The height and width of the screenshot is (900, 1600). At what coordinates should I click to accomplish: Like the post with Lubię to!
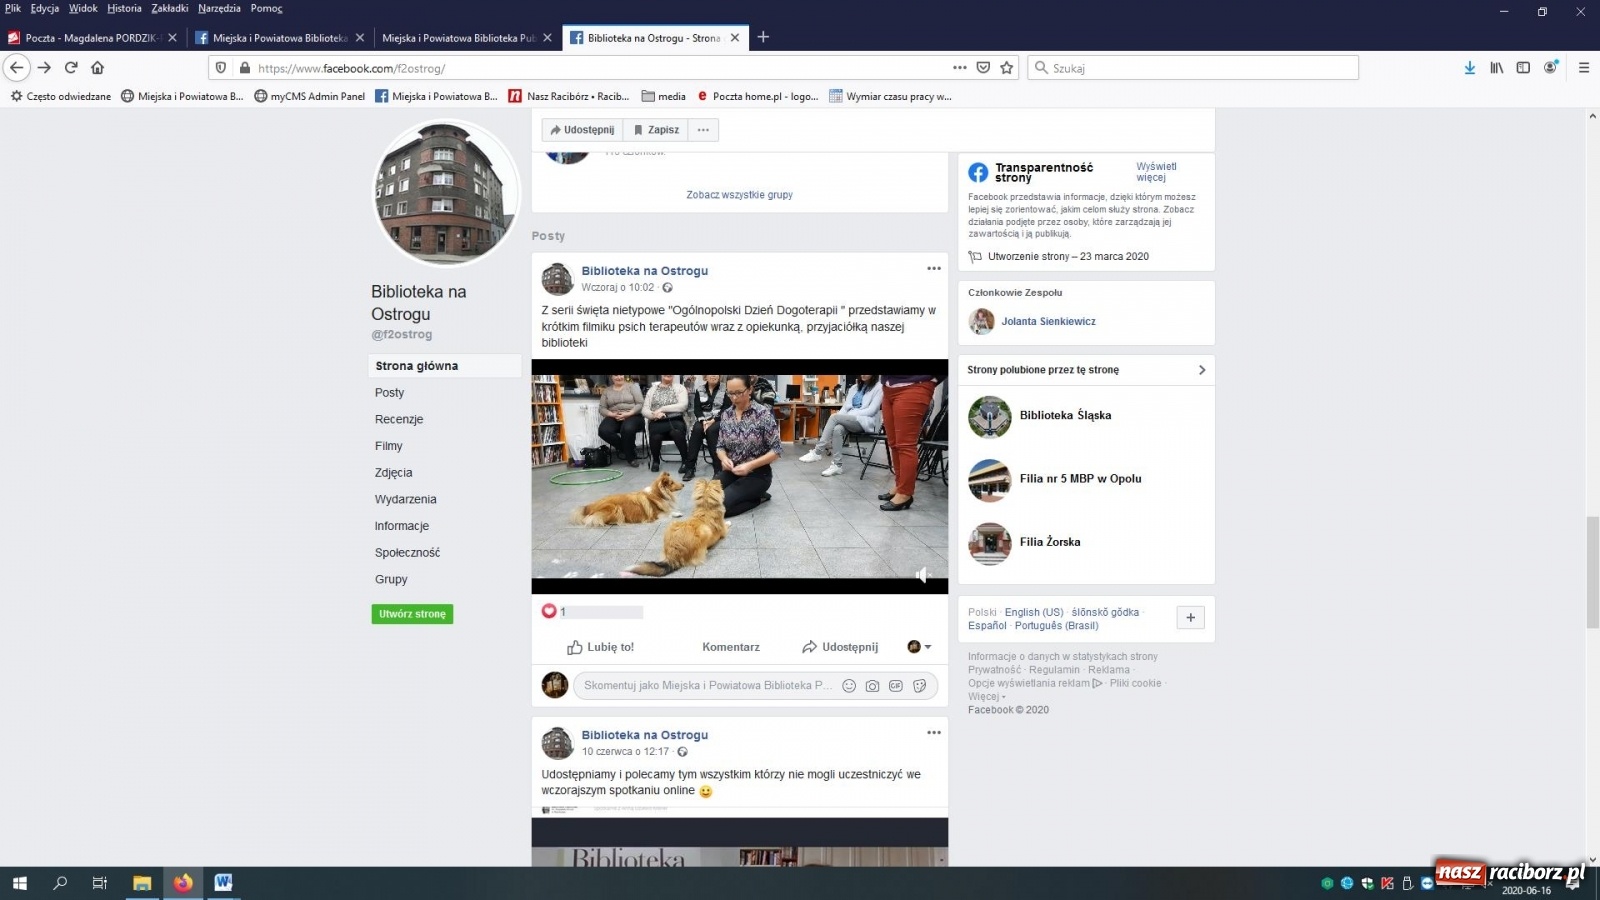click(x=601, y=647)
